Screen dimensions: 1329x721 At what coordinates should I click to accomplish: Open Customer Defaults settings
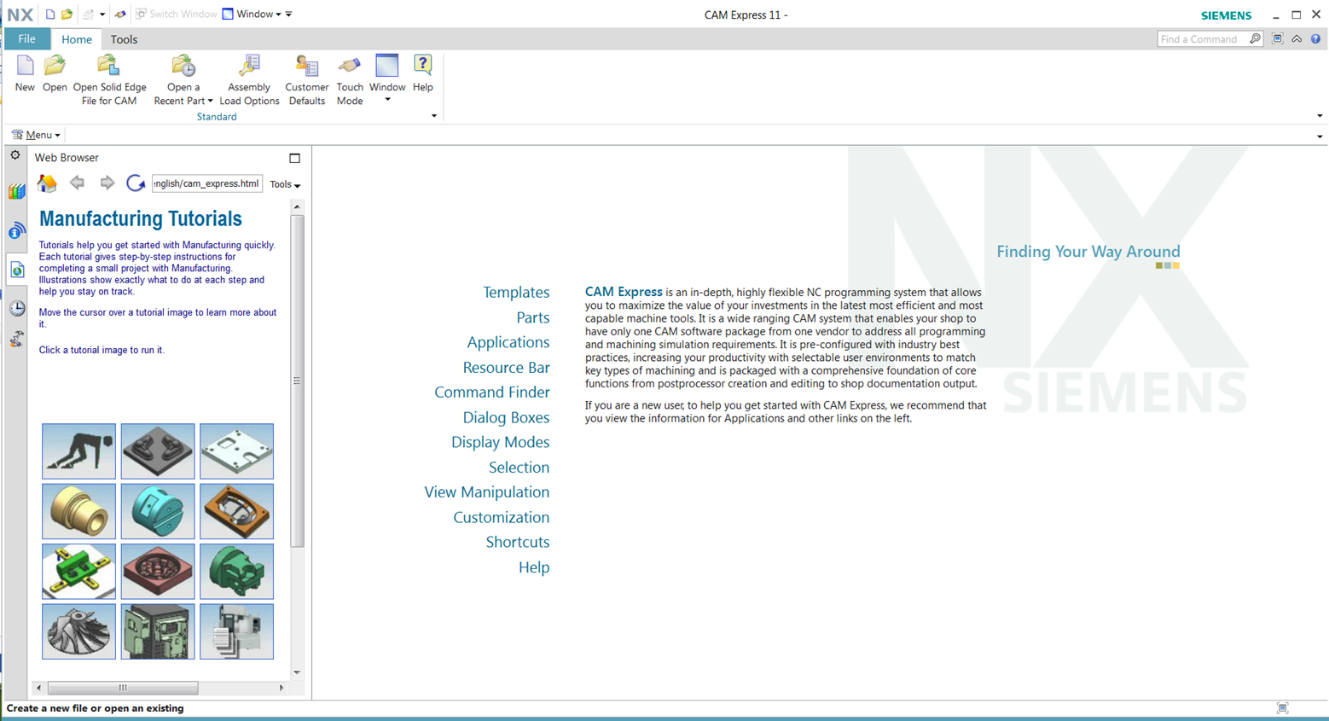pyautogui.click(x=307, y=67)
